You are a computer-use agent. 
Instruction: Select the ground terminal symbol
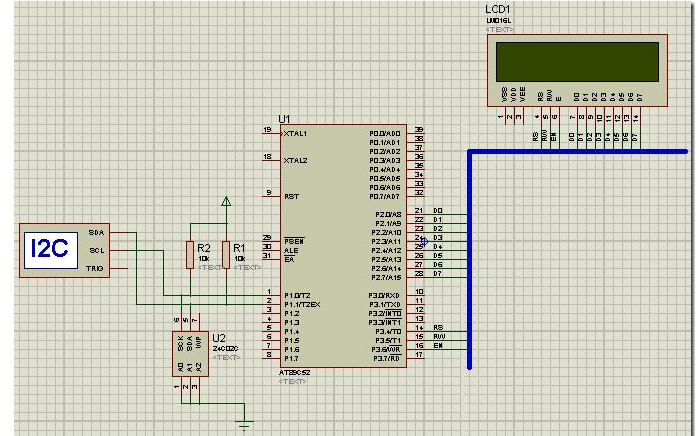coord(244,425)
